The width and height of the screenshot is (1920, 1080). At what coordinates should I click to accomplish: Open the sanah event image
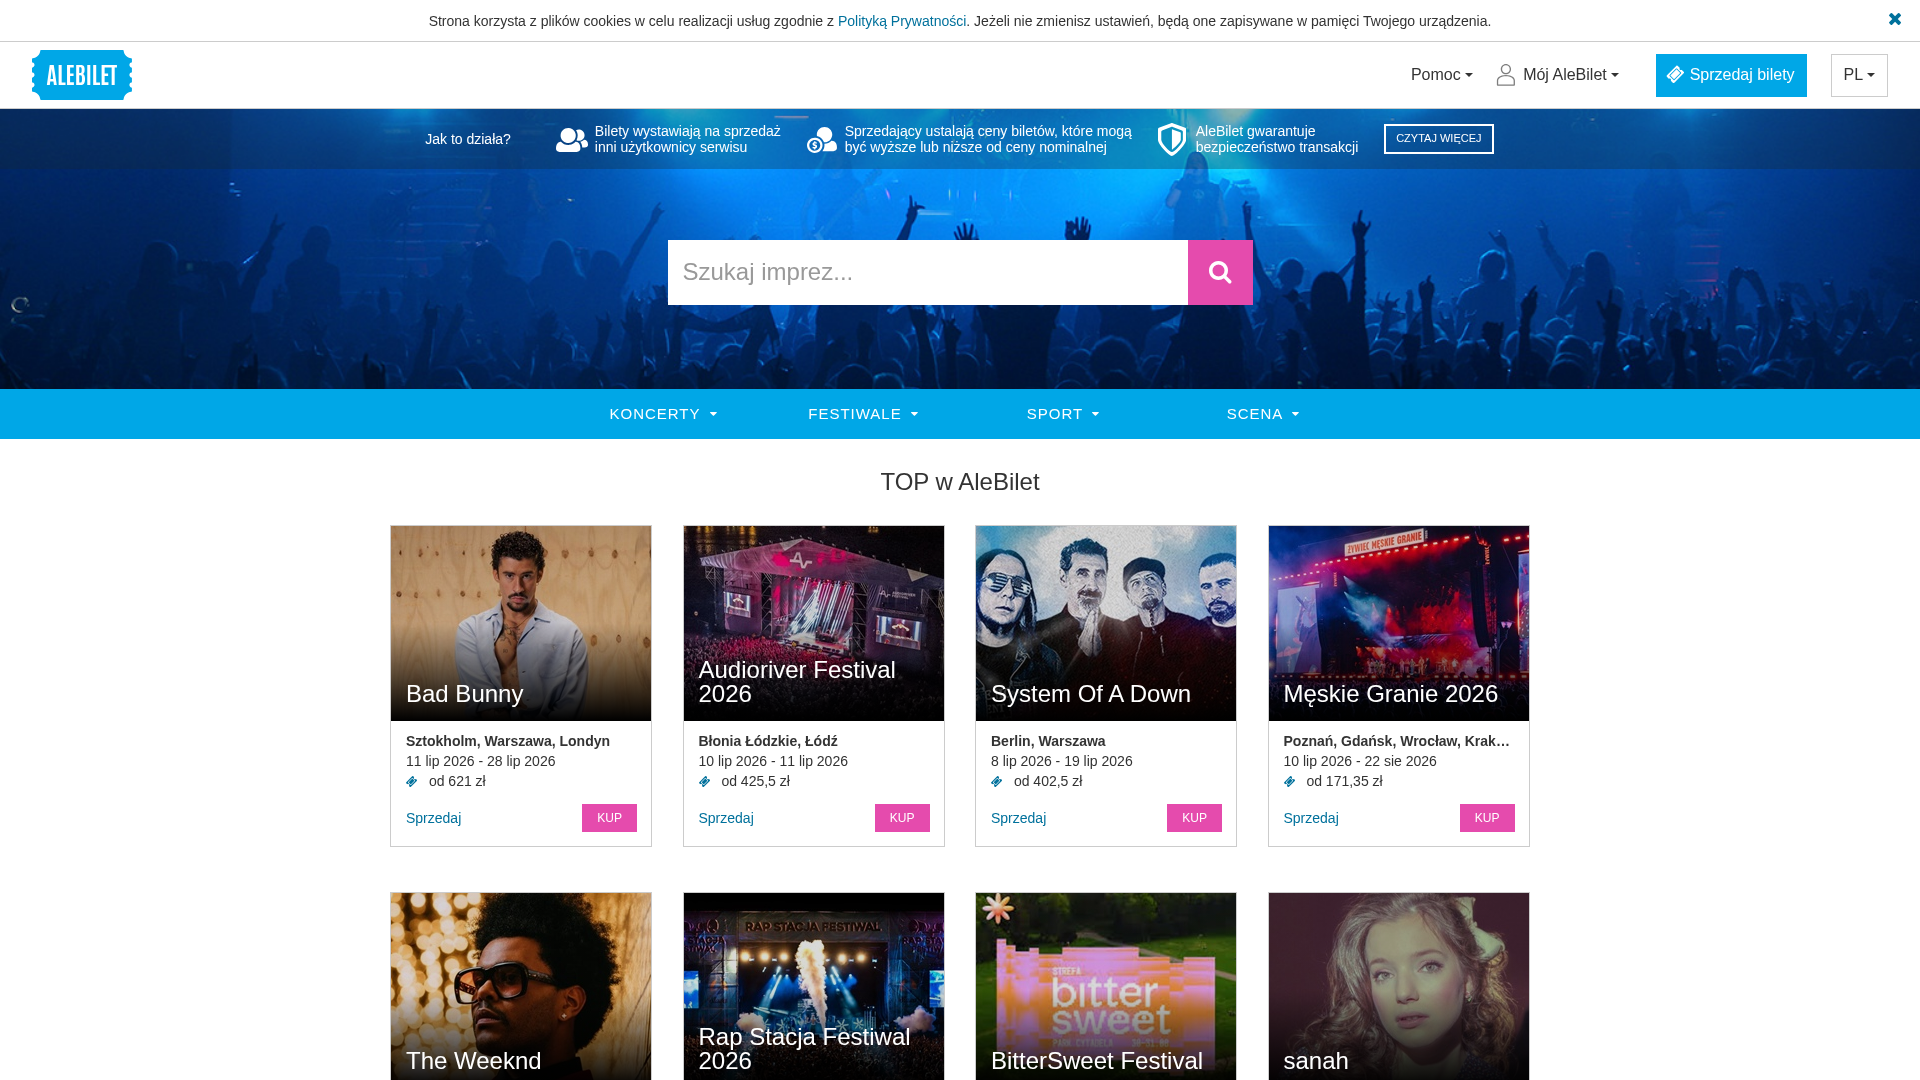point(1399,986)
